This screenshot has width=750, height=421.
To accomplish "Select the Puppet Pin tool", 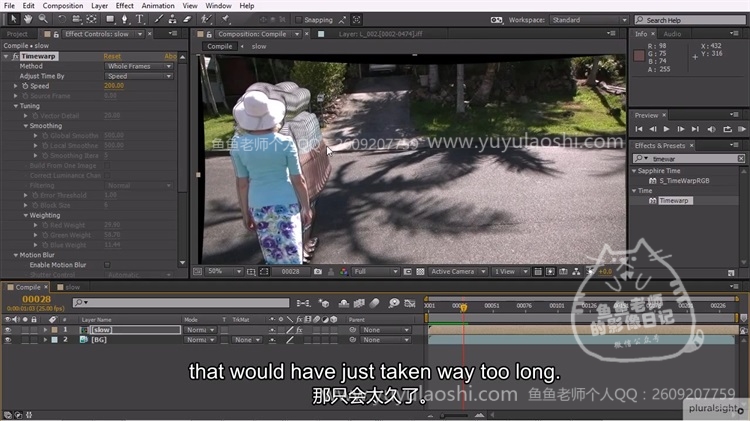I will point(225,19).
